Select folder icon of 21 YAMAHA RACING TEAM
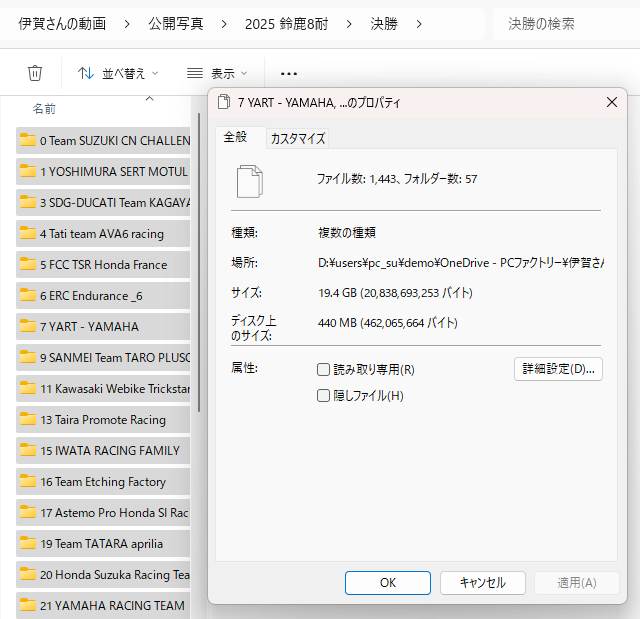This screenshot has width=640, height=619. click(x=28, y=605)
